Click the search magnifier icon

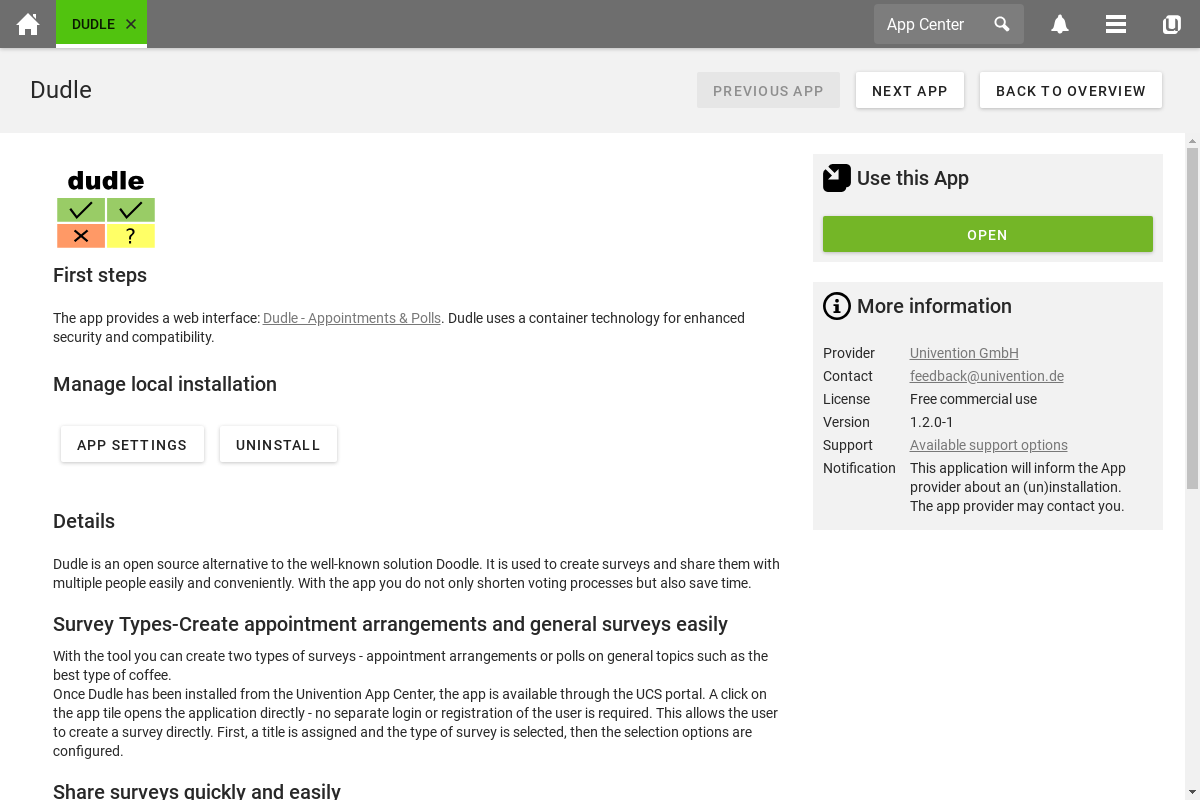point(1001,24)
